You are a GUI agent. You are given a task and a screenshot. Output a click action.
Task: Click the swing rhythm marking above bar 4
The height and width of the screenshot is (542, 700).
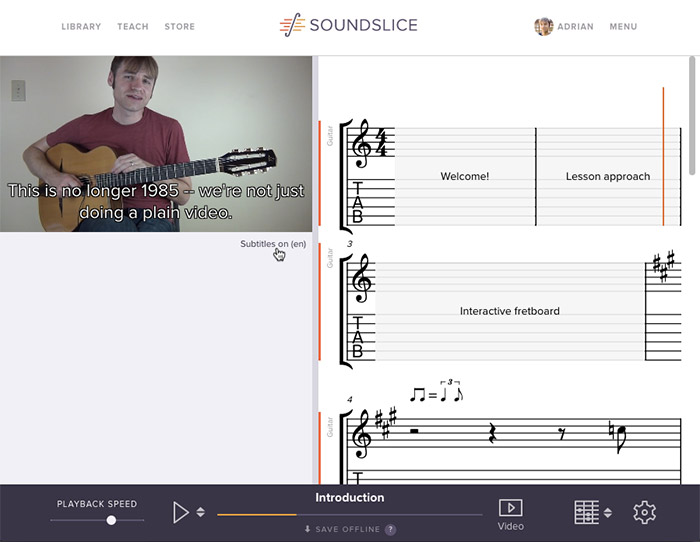tap(436, 392)
